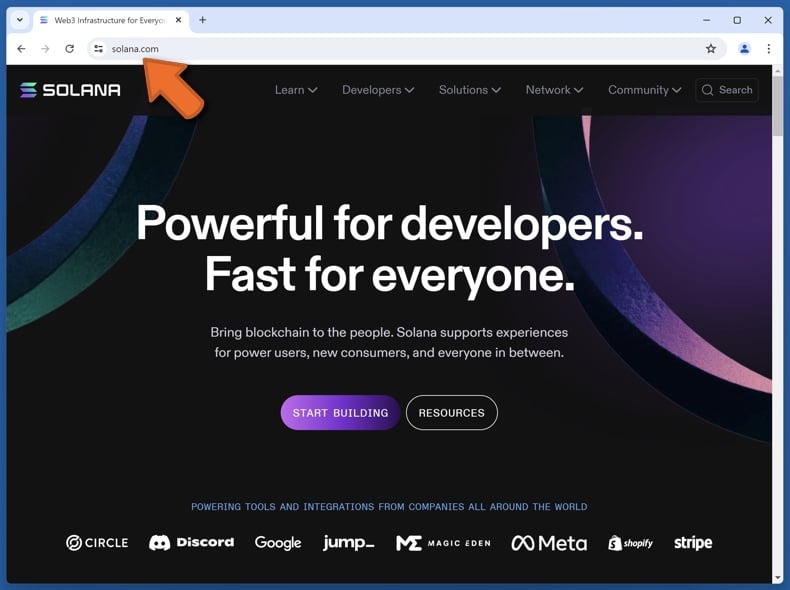The width and height of the screenshot is (790, 590).
Task: Open the Chrome profile avatar
Action: tap(744, 49)
